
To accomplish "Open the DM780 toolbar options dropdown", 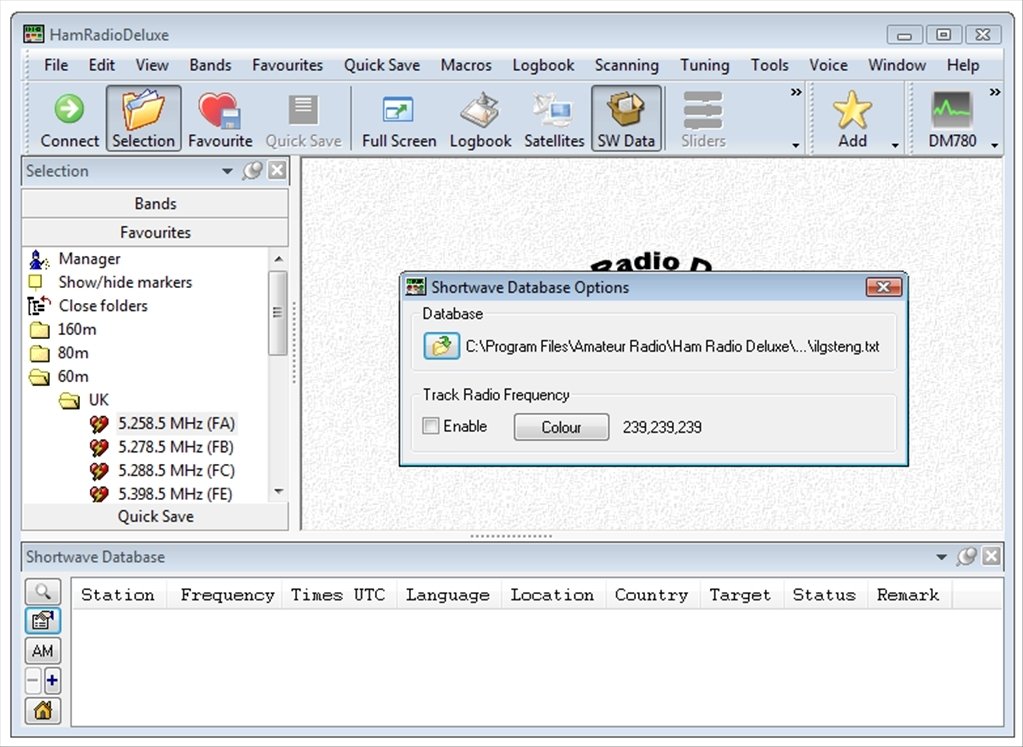I will click(995, 145).
